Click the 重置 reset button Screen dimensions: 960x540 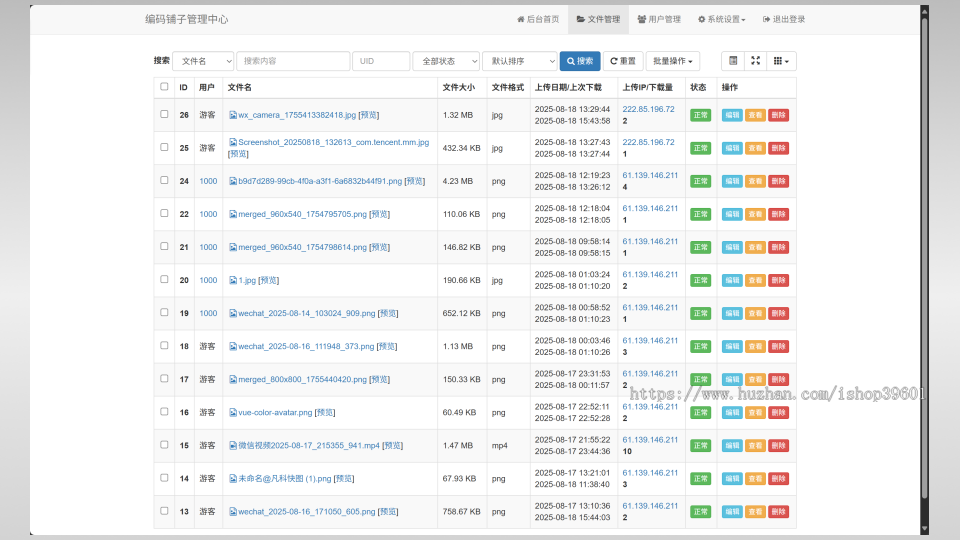point(623,61)
